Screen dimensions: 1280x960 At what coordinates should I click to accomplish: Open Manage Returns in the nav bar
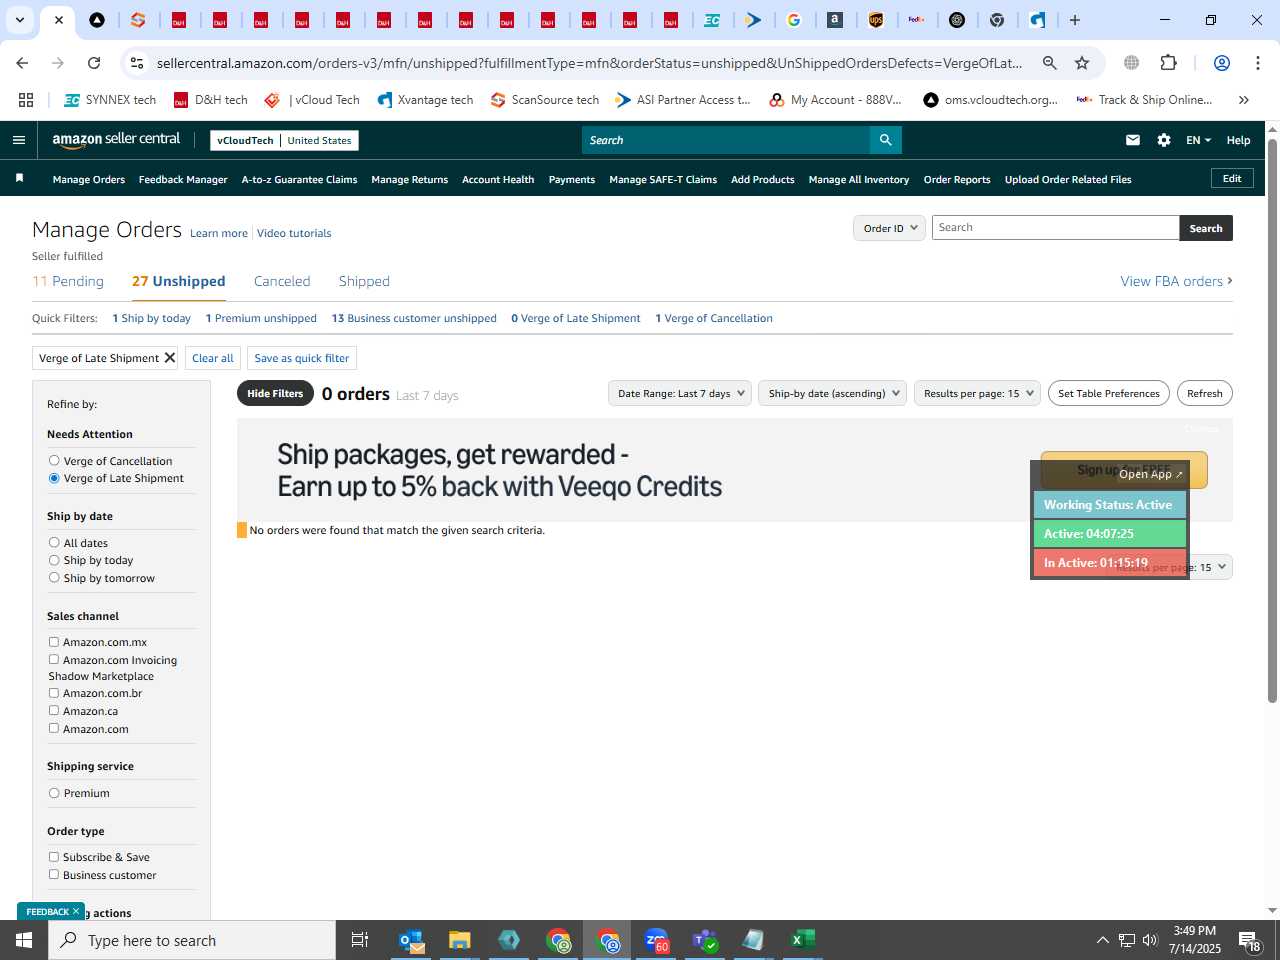409,179
